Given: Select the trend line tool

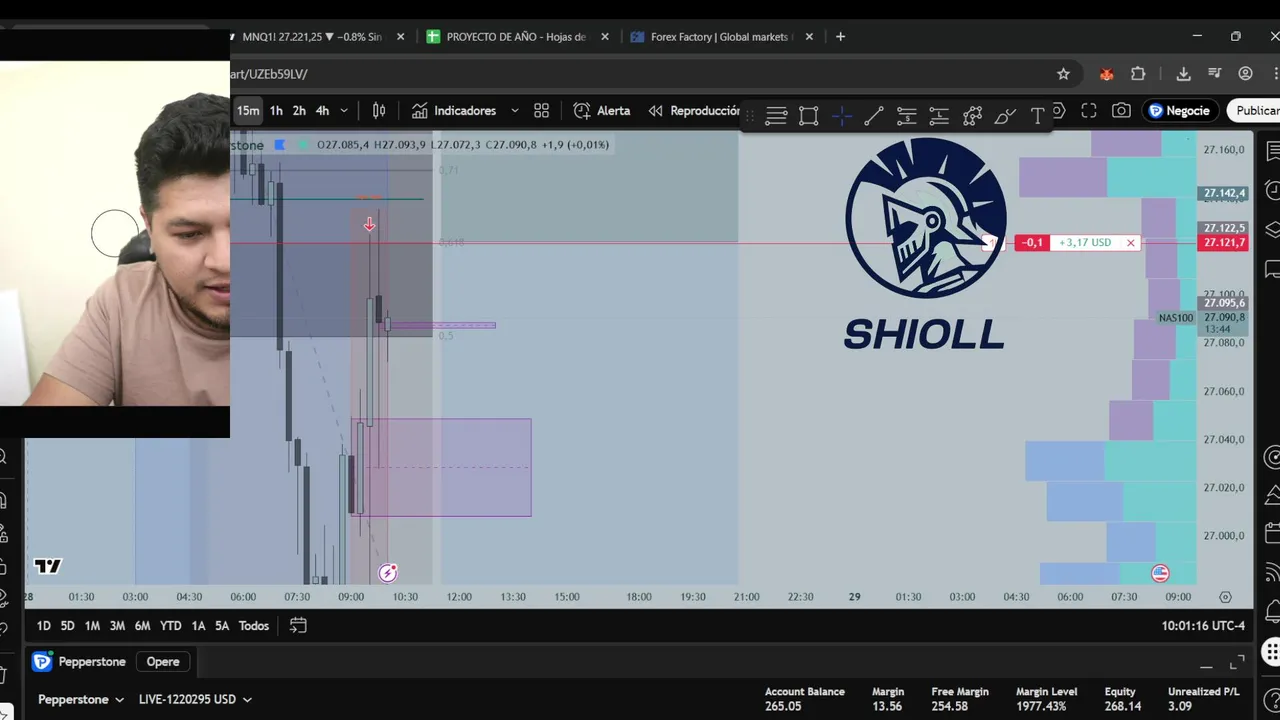Looking at the screenshot, I should [x=874, y=116].
